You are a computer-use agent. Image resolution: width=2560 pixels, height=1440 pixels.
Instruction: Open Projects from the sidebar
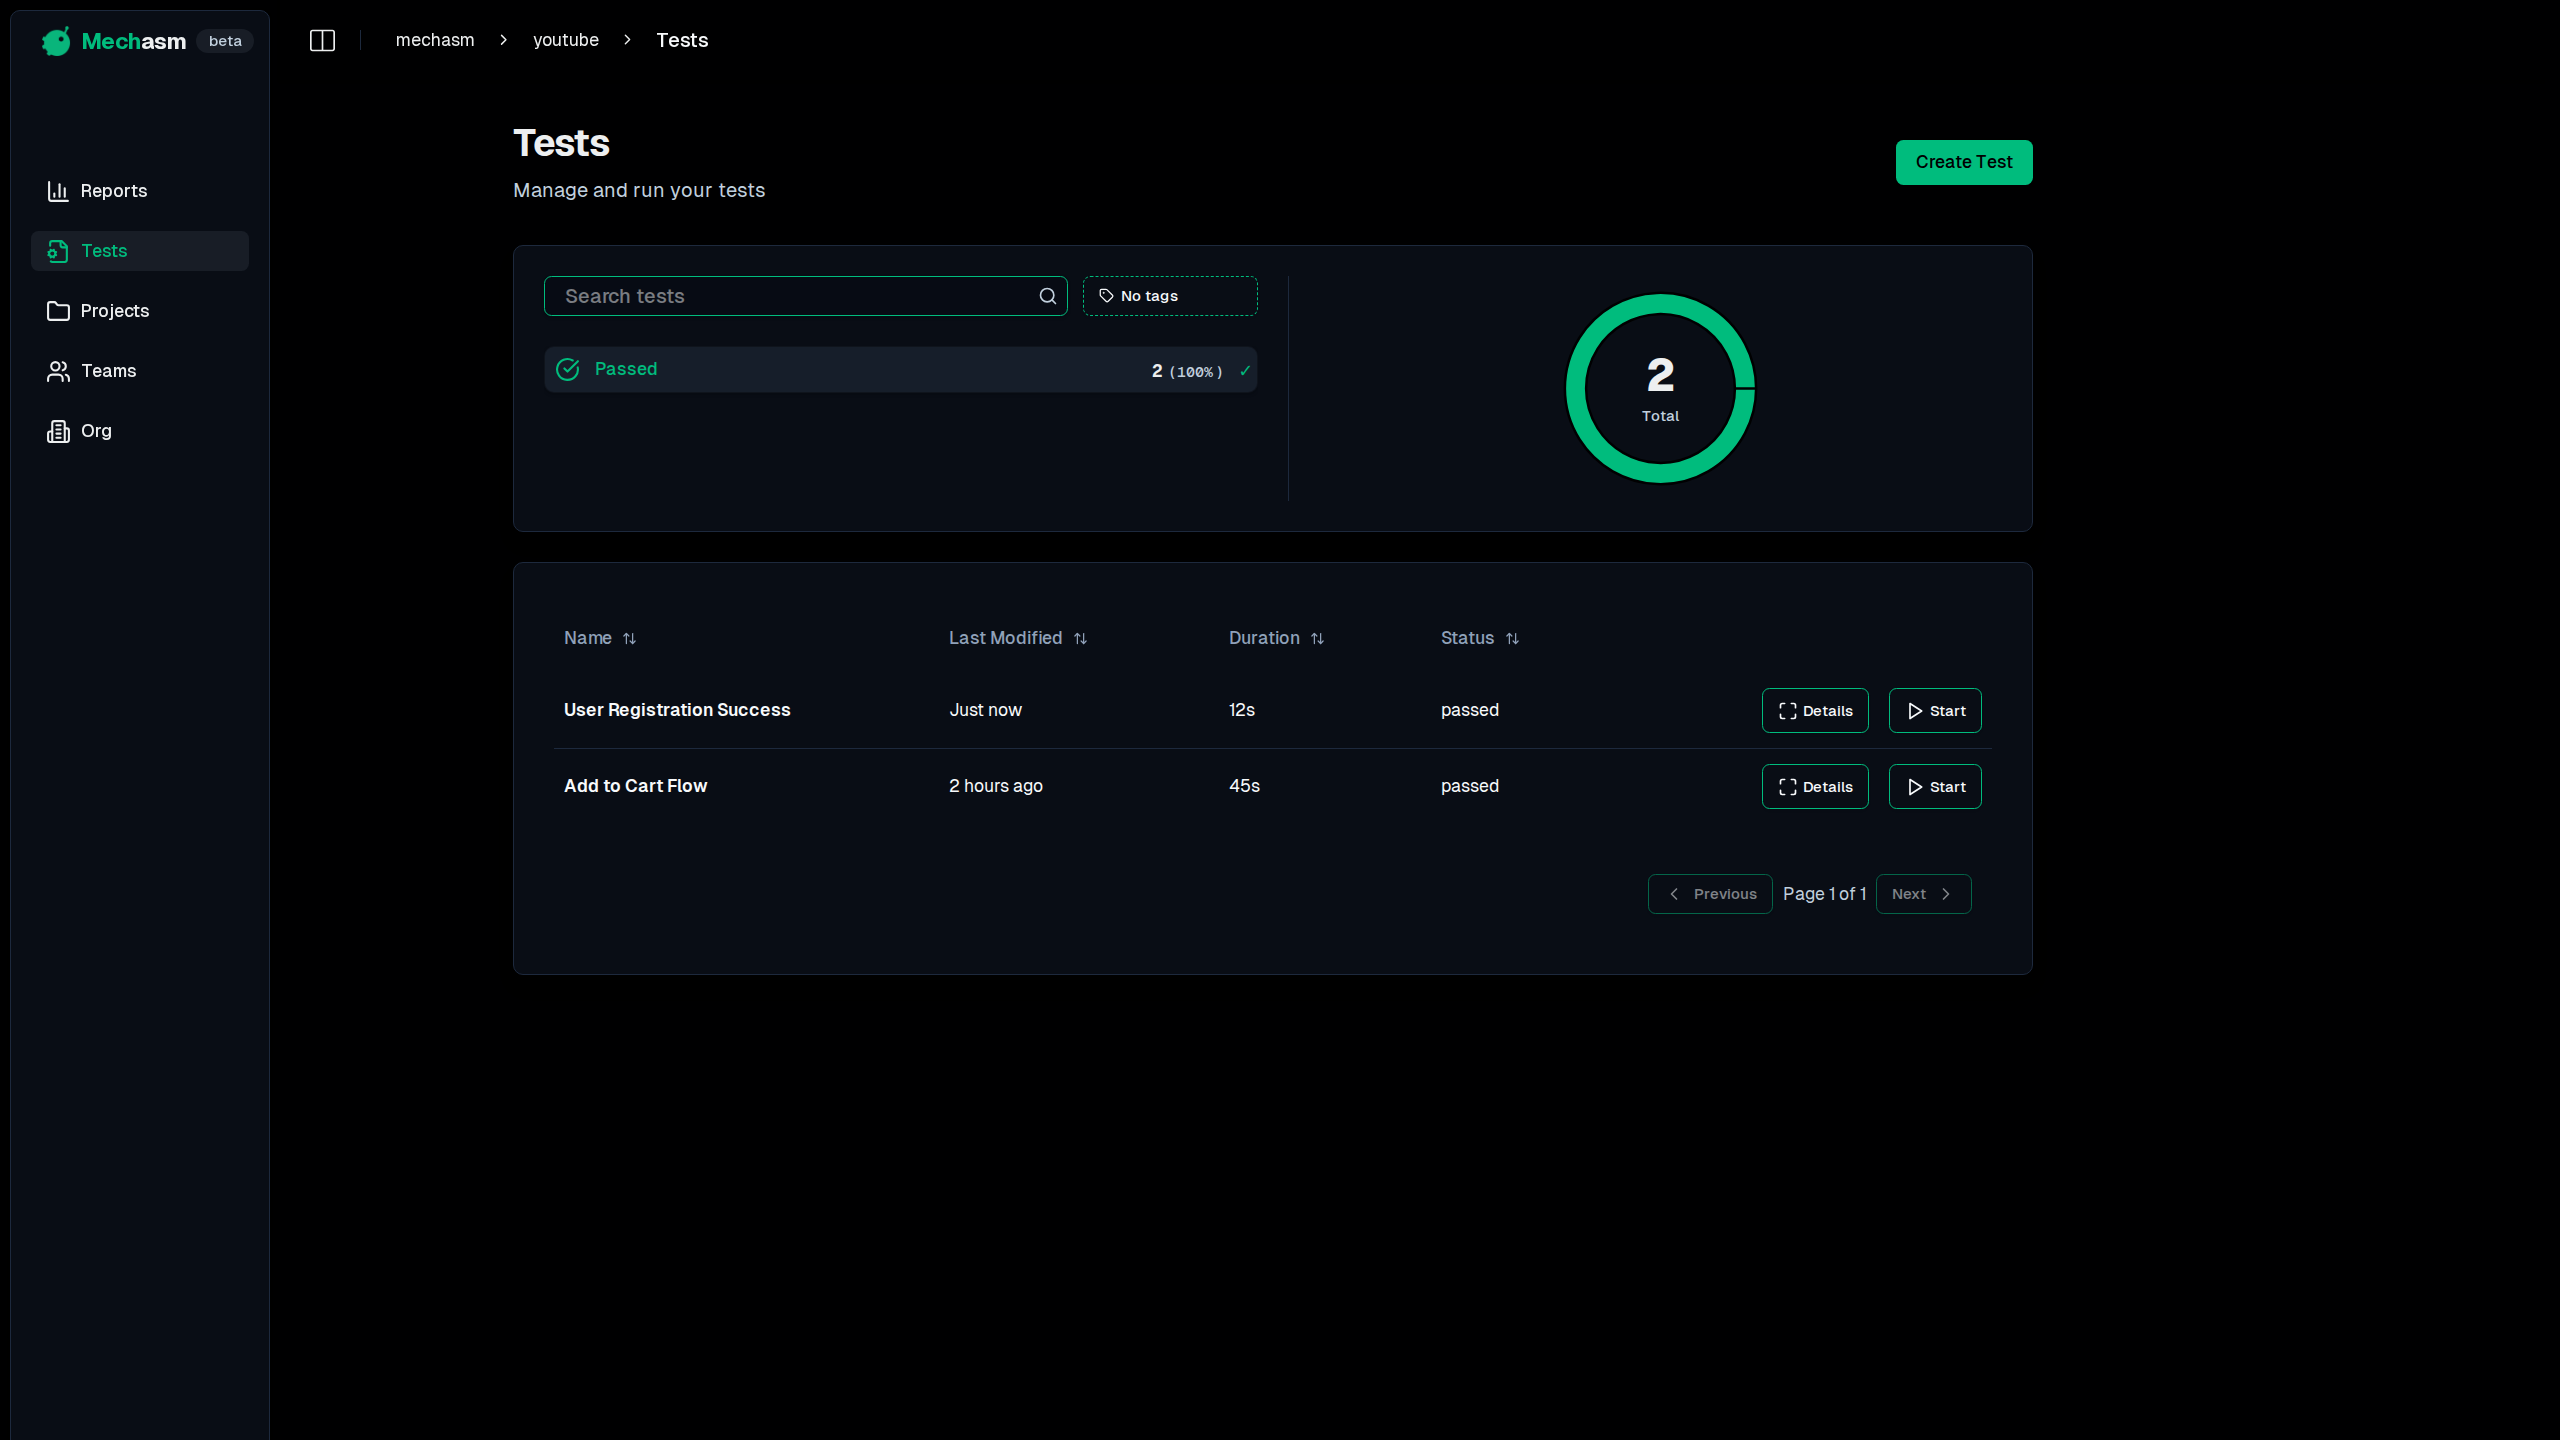114,310
